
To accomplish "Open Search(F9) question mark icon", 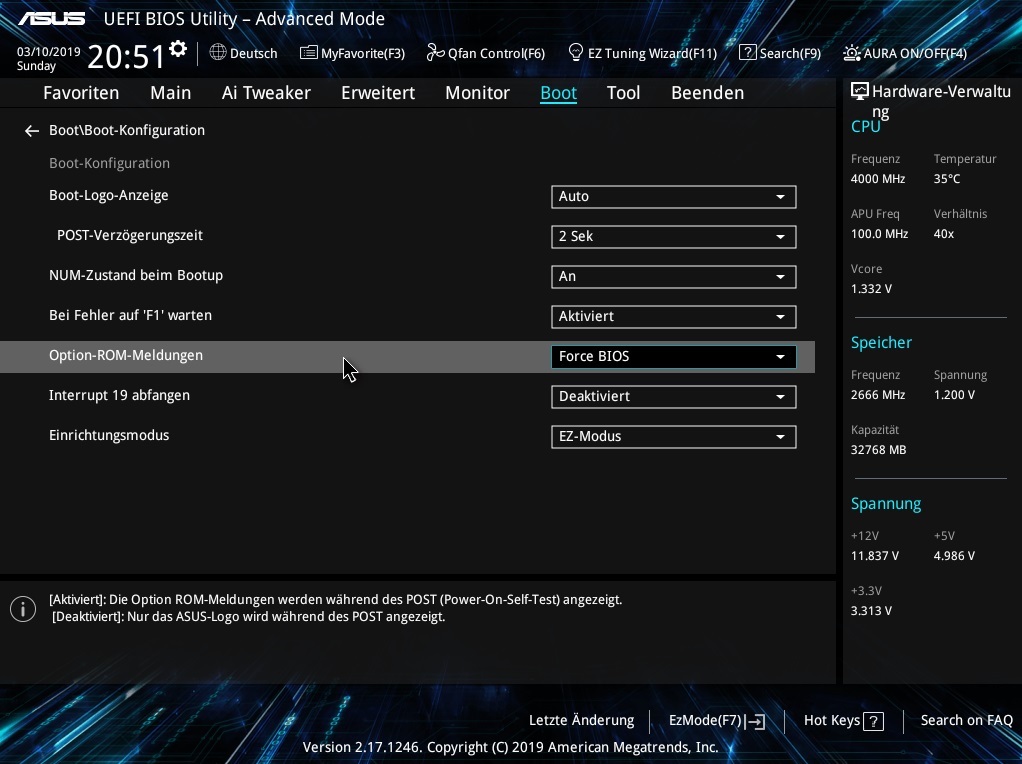I will (x=747, y=52).
